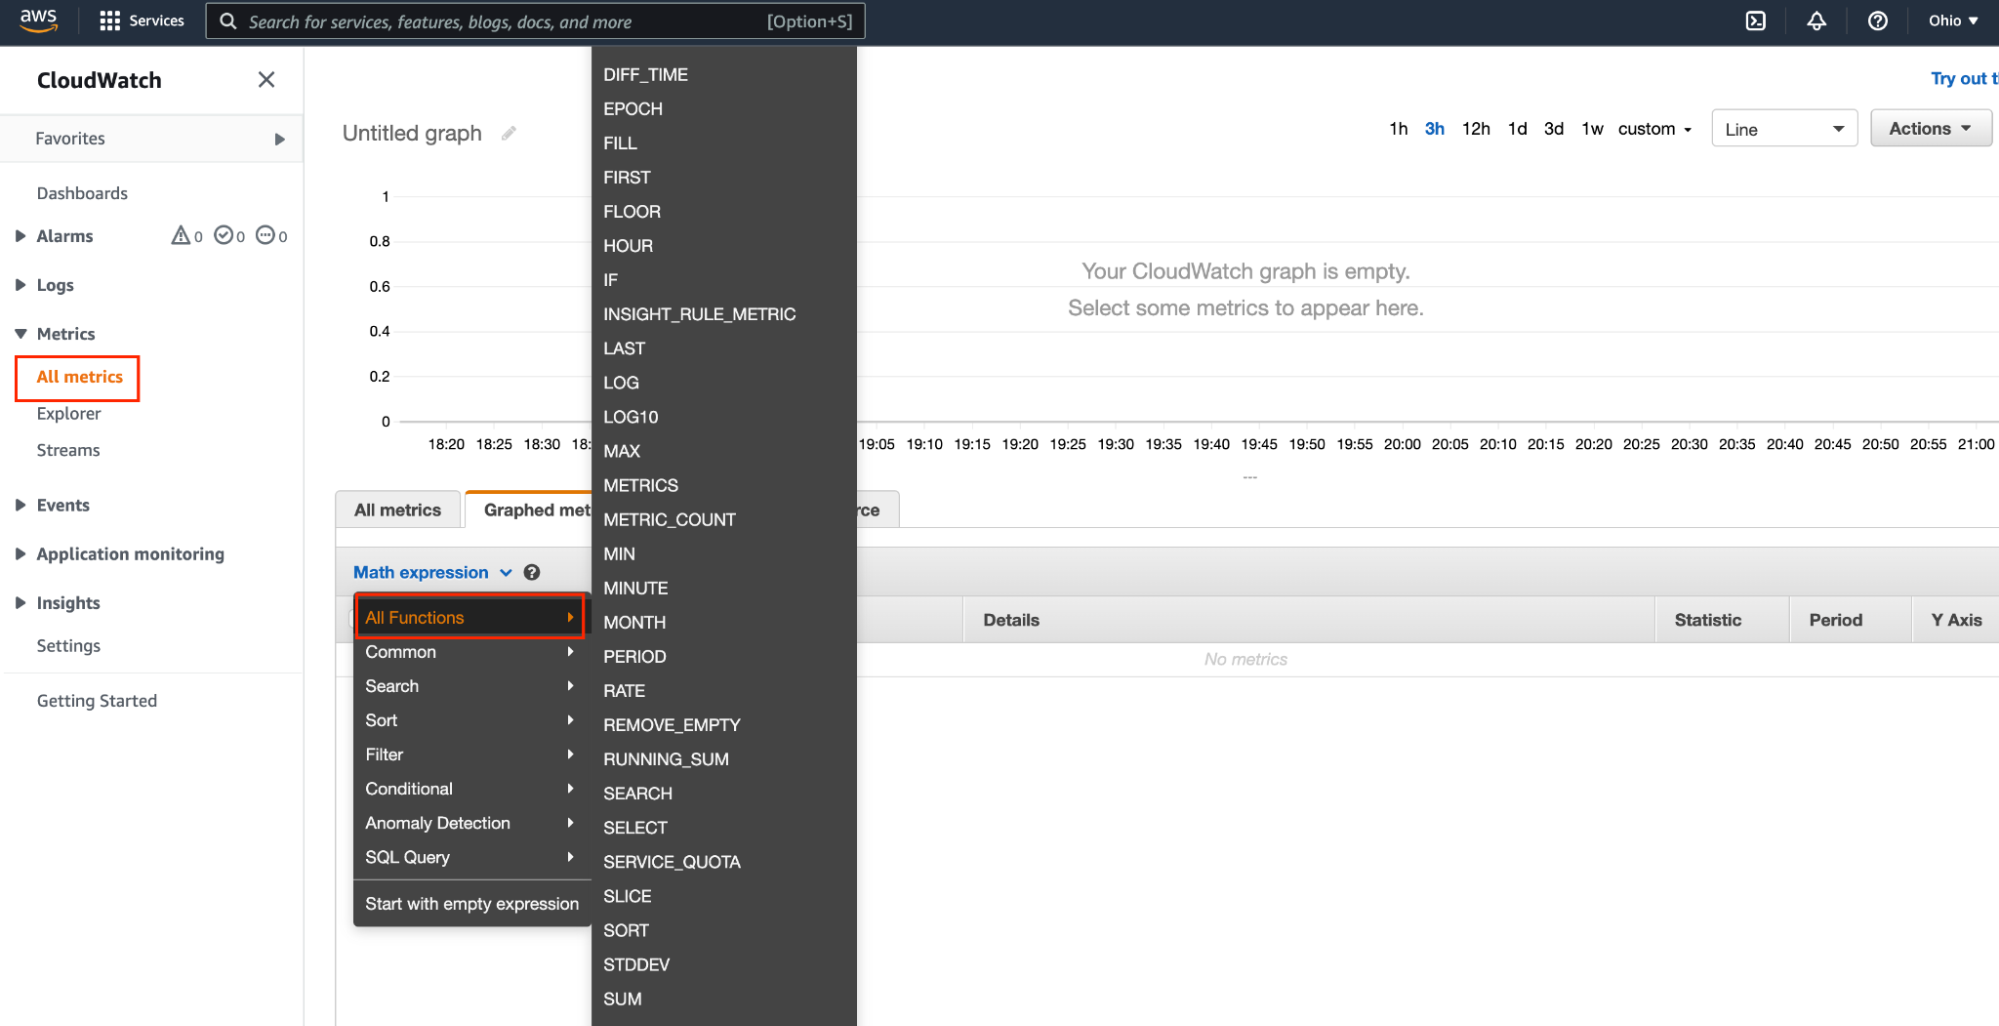Click the services search input field
Image resolution: width=1999 pixels, height=1026 pixels.
535,20
